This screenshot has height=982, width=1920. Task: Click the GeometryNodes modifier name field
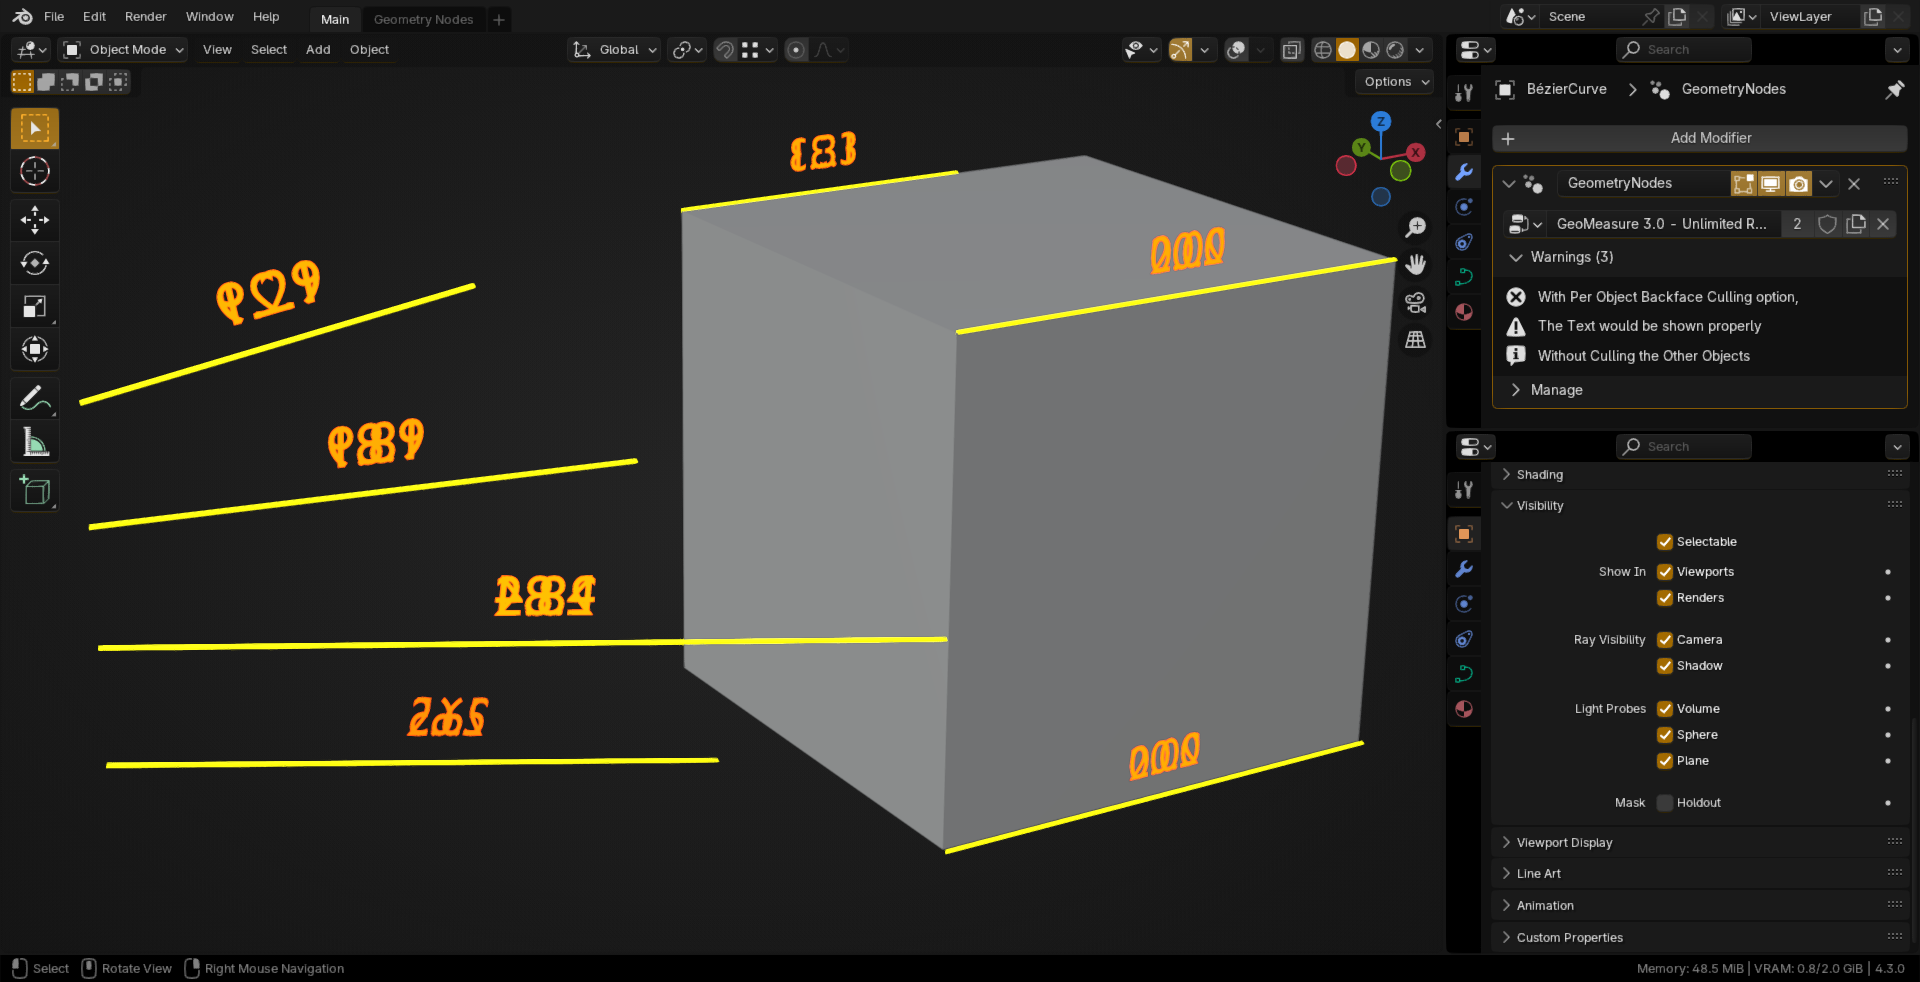1644,184
